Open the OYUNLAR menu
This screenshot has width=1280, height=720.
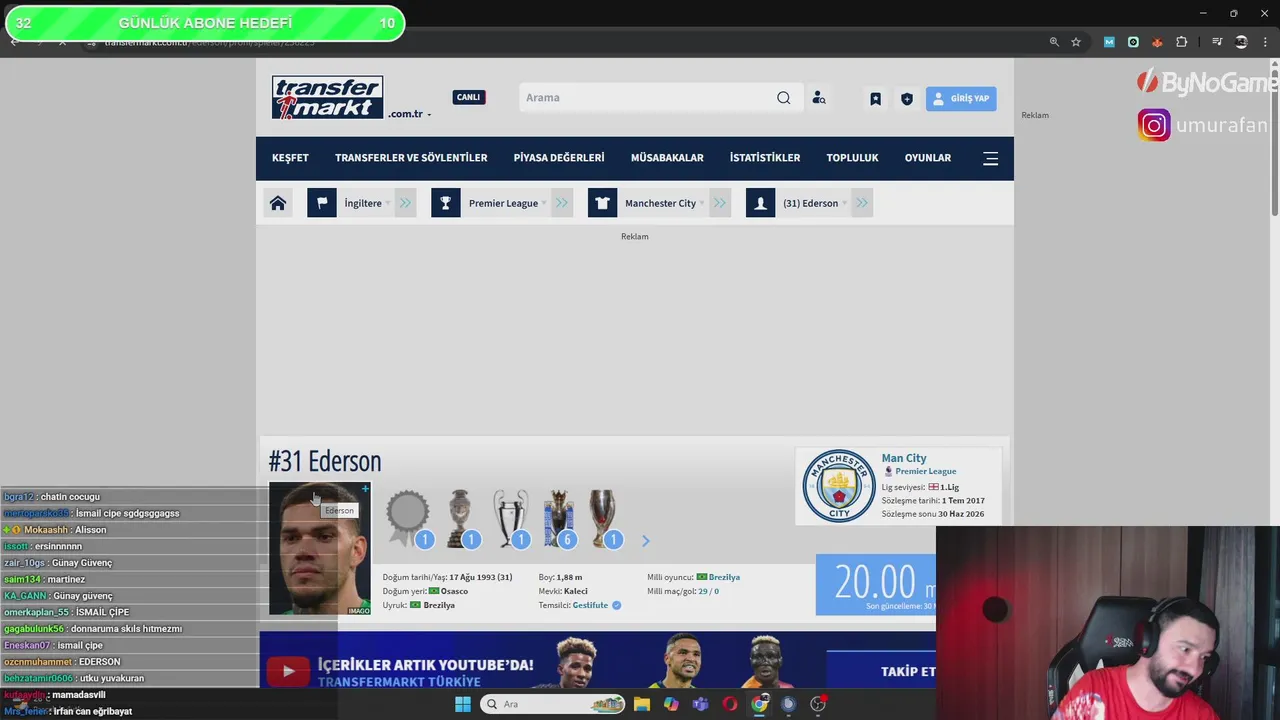pos(928,158)
